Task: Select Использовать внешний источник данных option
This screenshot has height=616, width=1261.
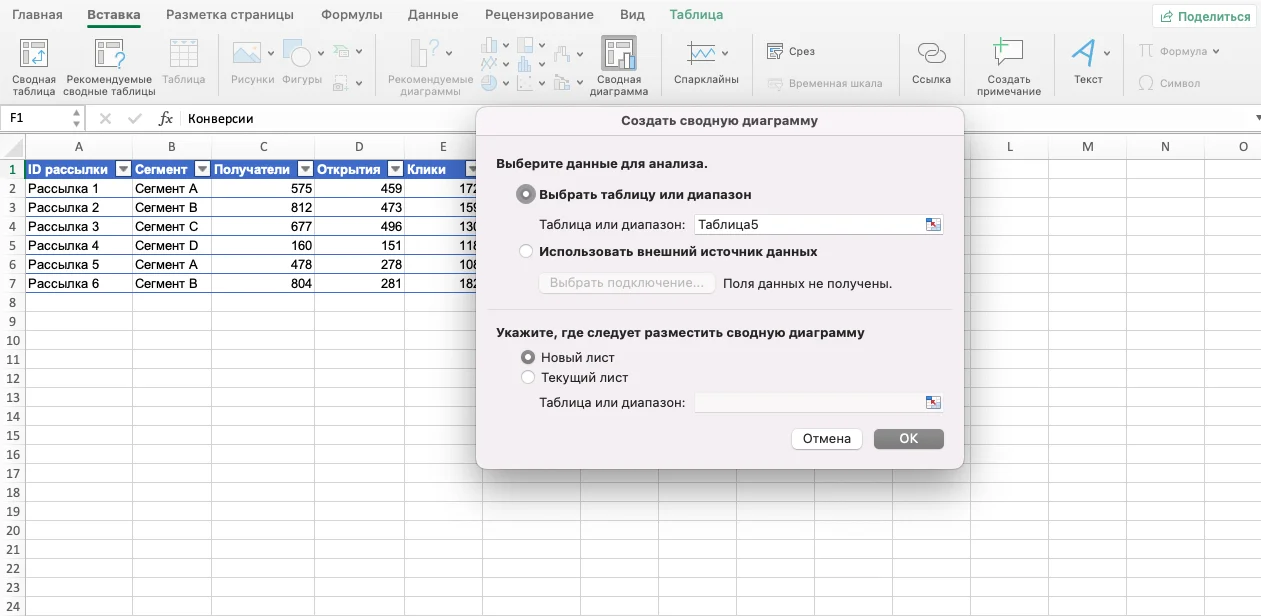Action: [526, 252]
